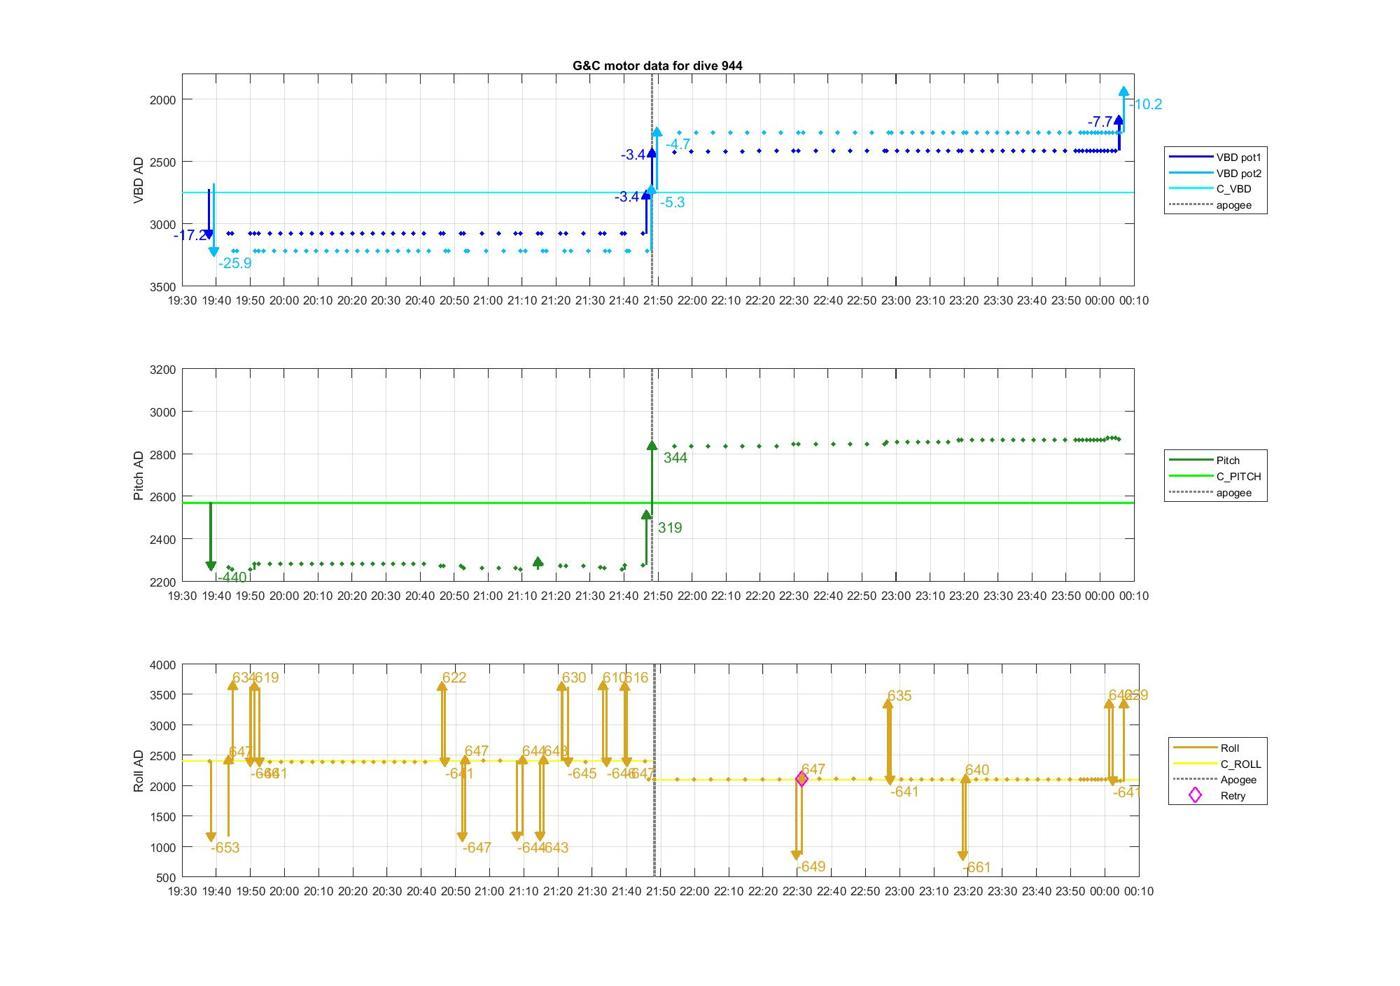Click the '635' Roll data label

[899, 696]
